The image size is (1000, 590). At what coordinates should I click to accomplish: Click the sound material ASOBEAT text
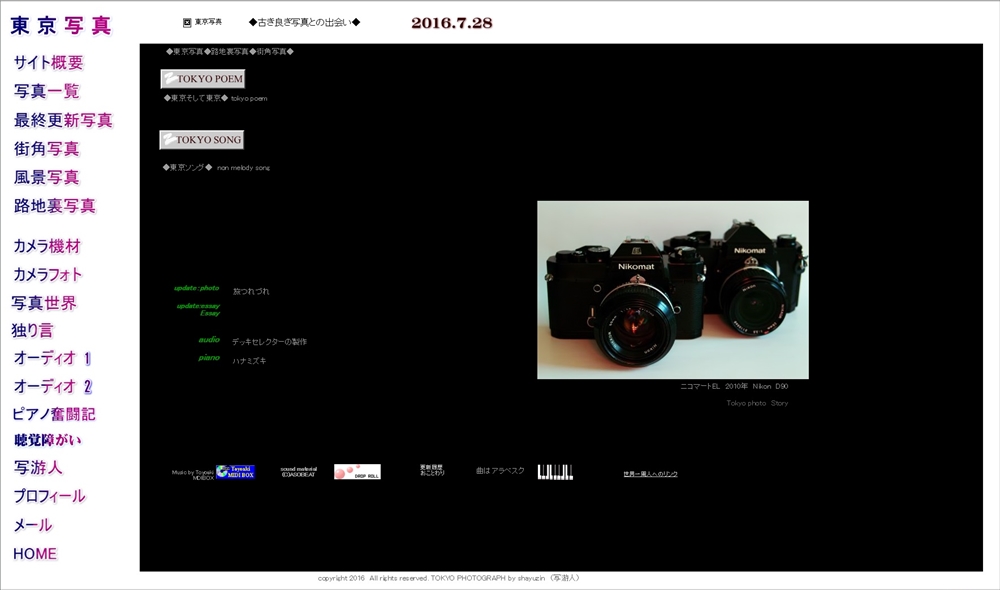tap(298, 472)
